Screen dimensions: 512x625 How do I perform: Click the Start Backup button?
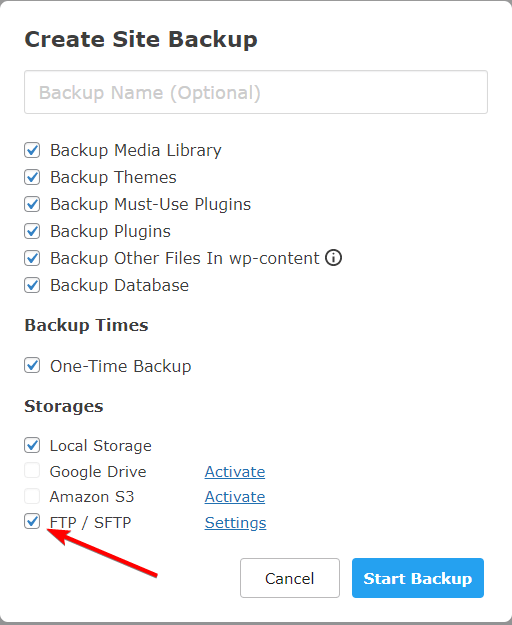[x=418, y=578]
